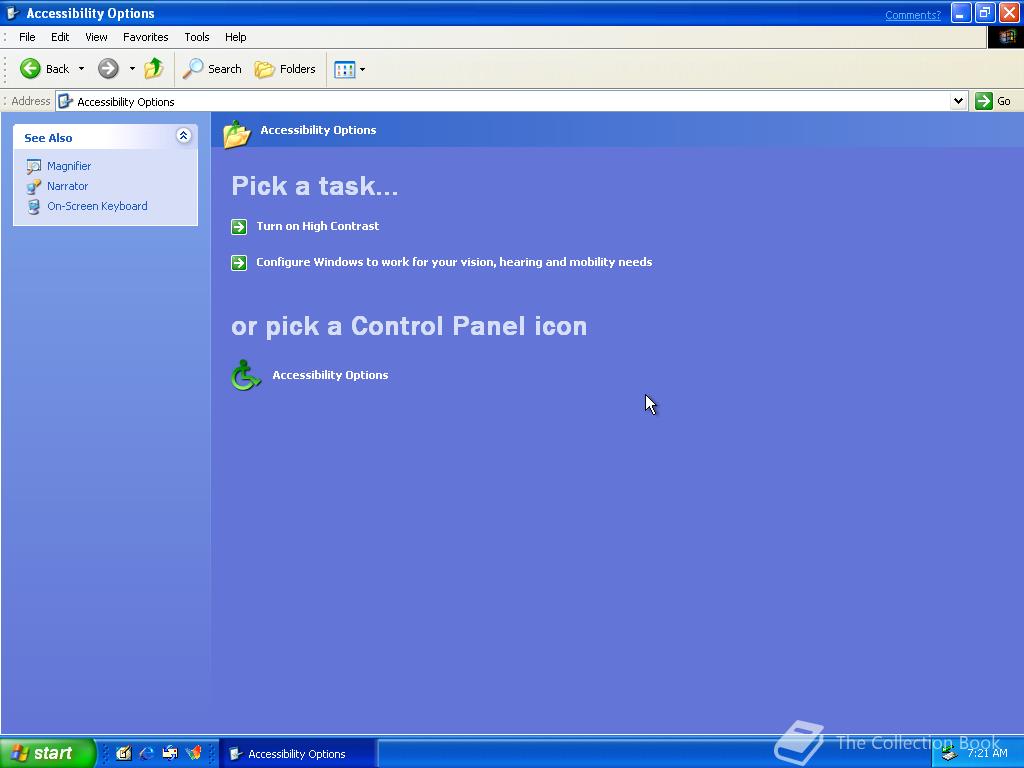Select Configure Windows for vision, hearing needs
The image size is (1024, 768).
pos(454,262)
